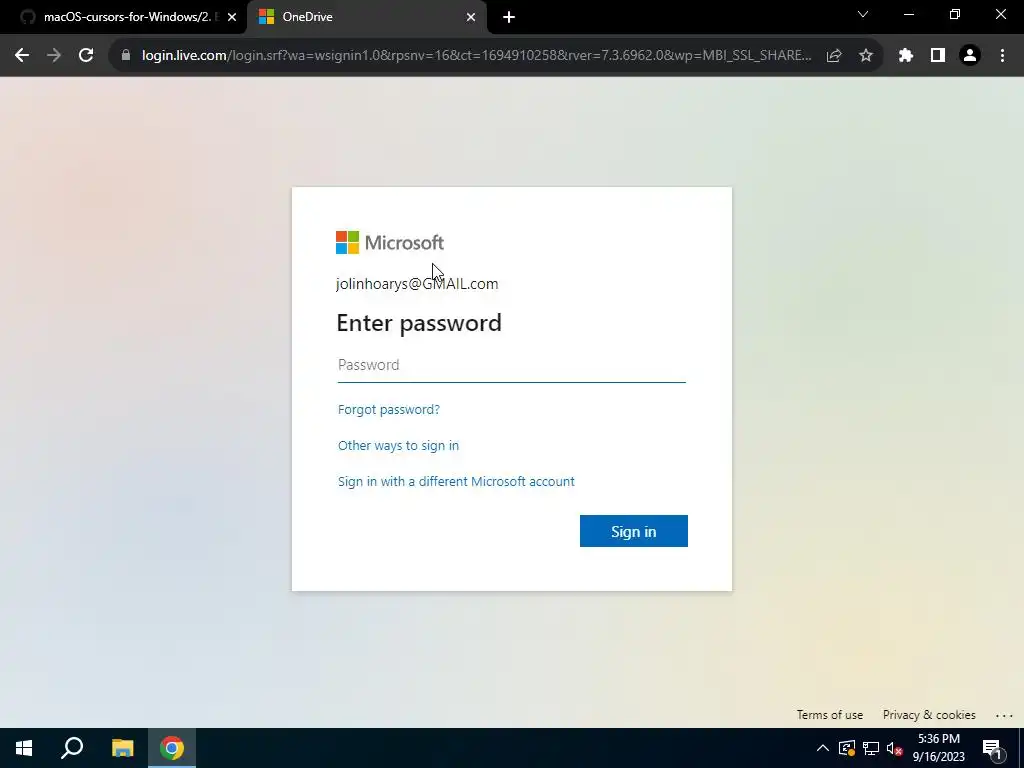Focus the Password input field
This screenshot has height=768, width=1024.
point(511,365)
